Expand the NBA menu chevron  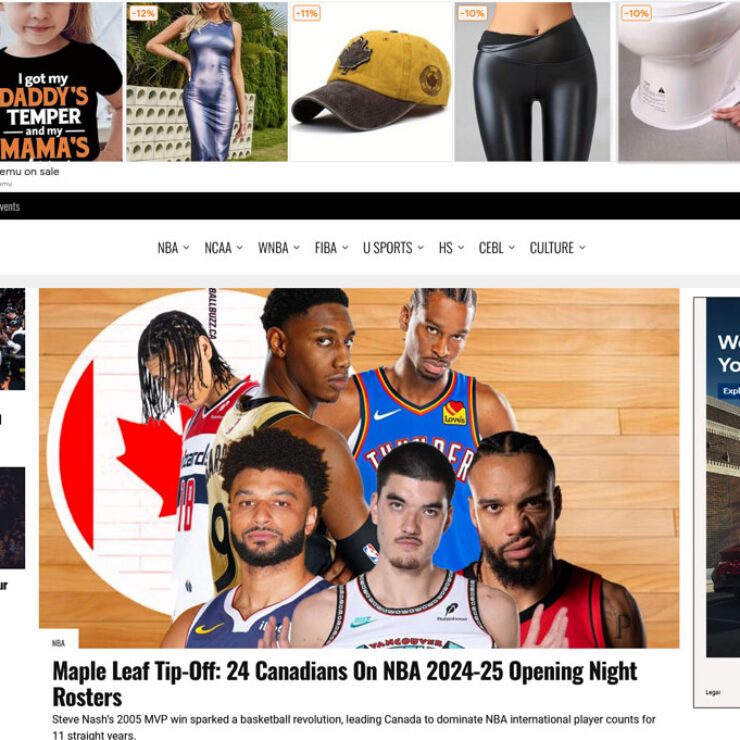point(186,248)
